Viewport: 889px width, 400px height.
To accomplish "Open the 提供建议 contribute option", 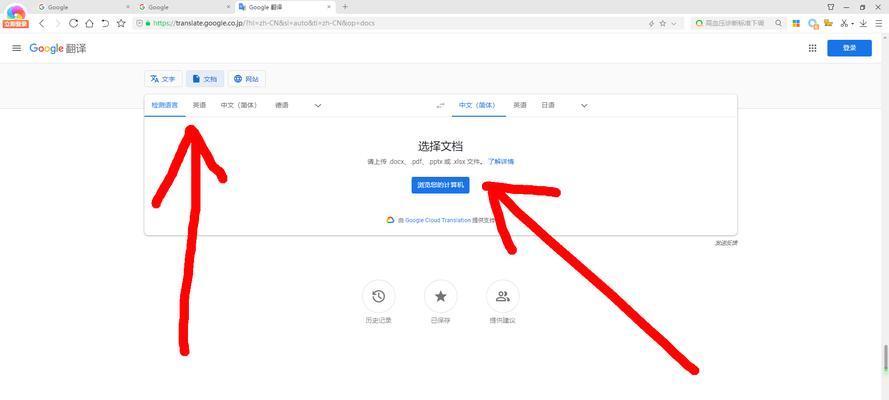I will coord(502,296).
